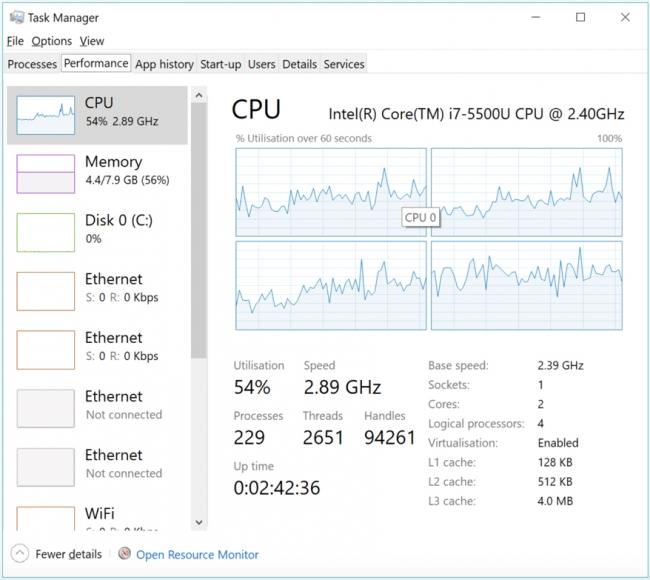Click sidebar scroll down arrow
The image size is (650, 580).
tap(199, 522)
